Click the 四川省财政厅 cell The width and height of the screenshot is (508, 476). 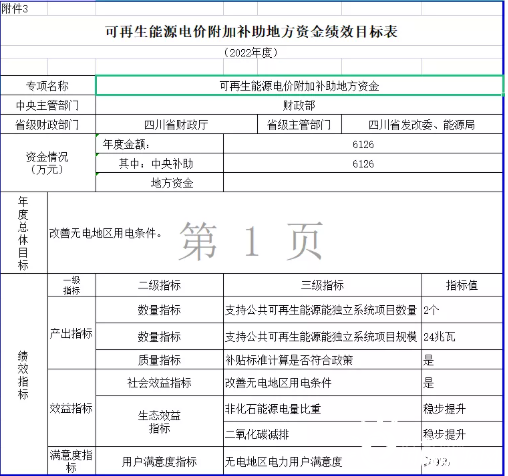click(x=176, y=125)
